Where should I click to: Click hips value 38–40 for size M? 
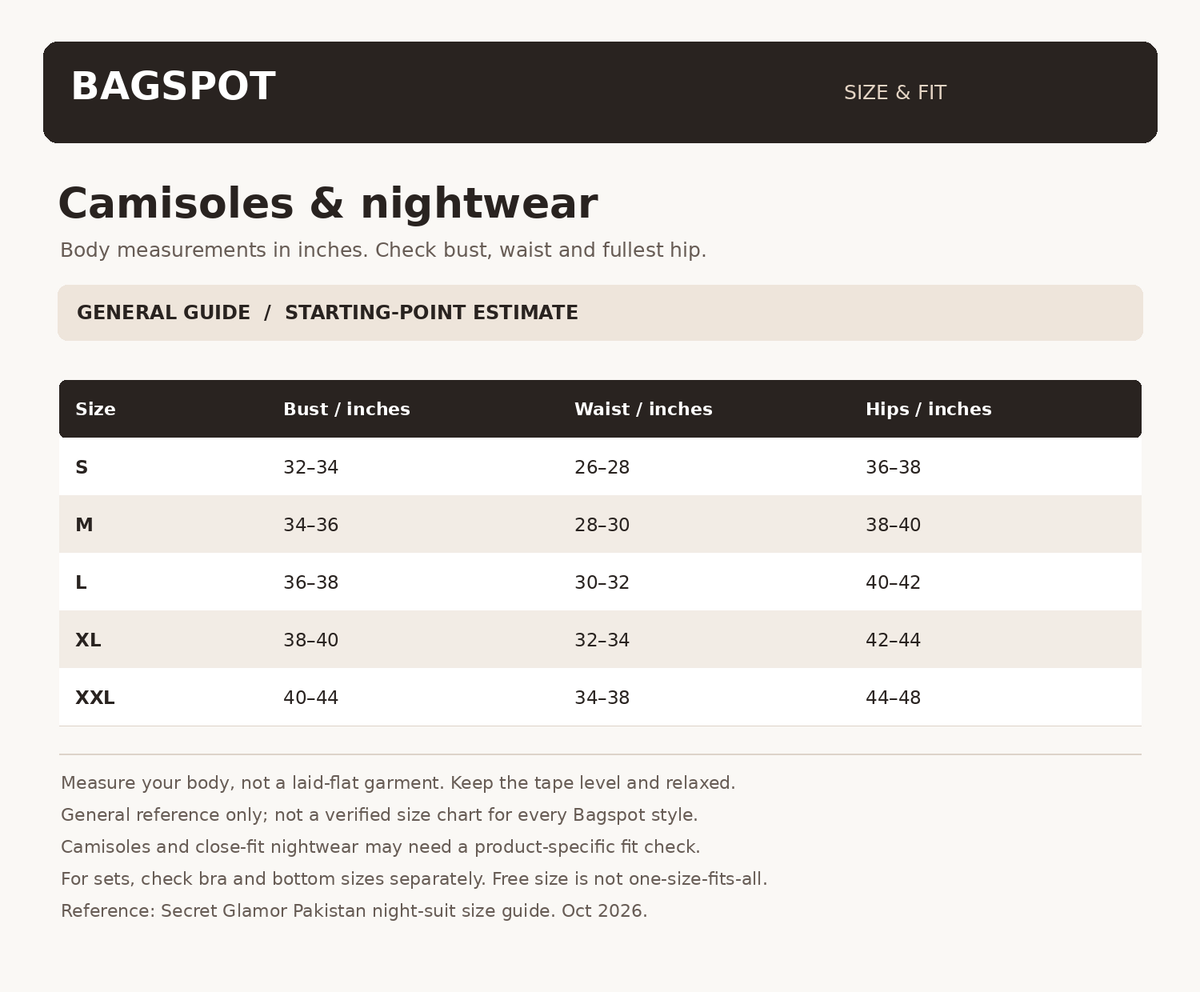[893, 525]
